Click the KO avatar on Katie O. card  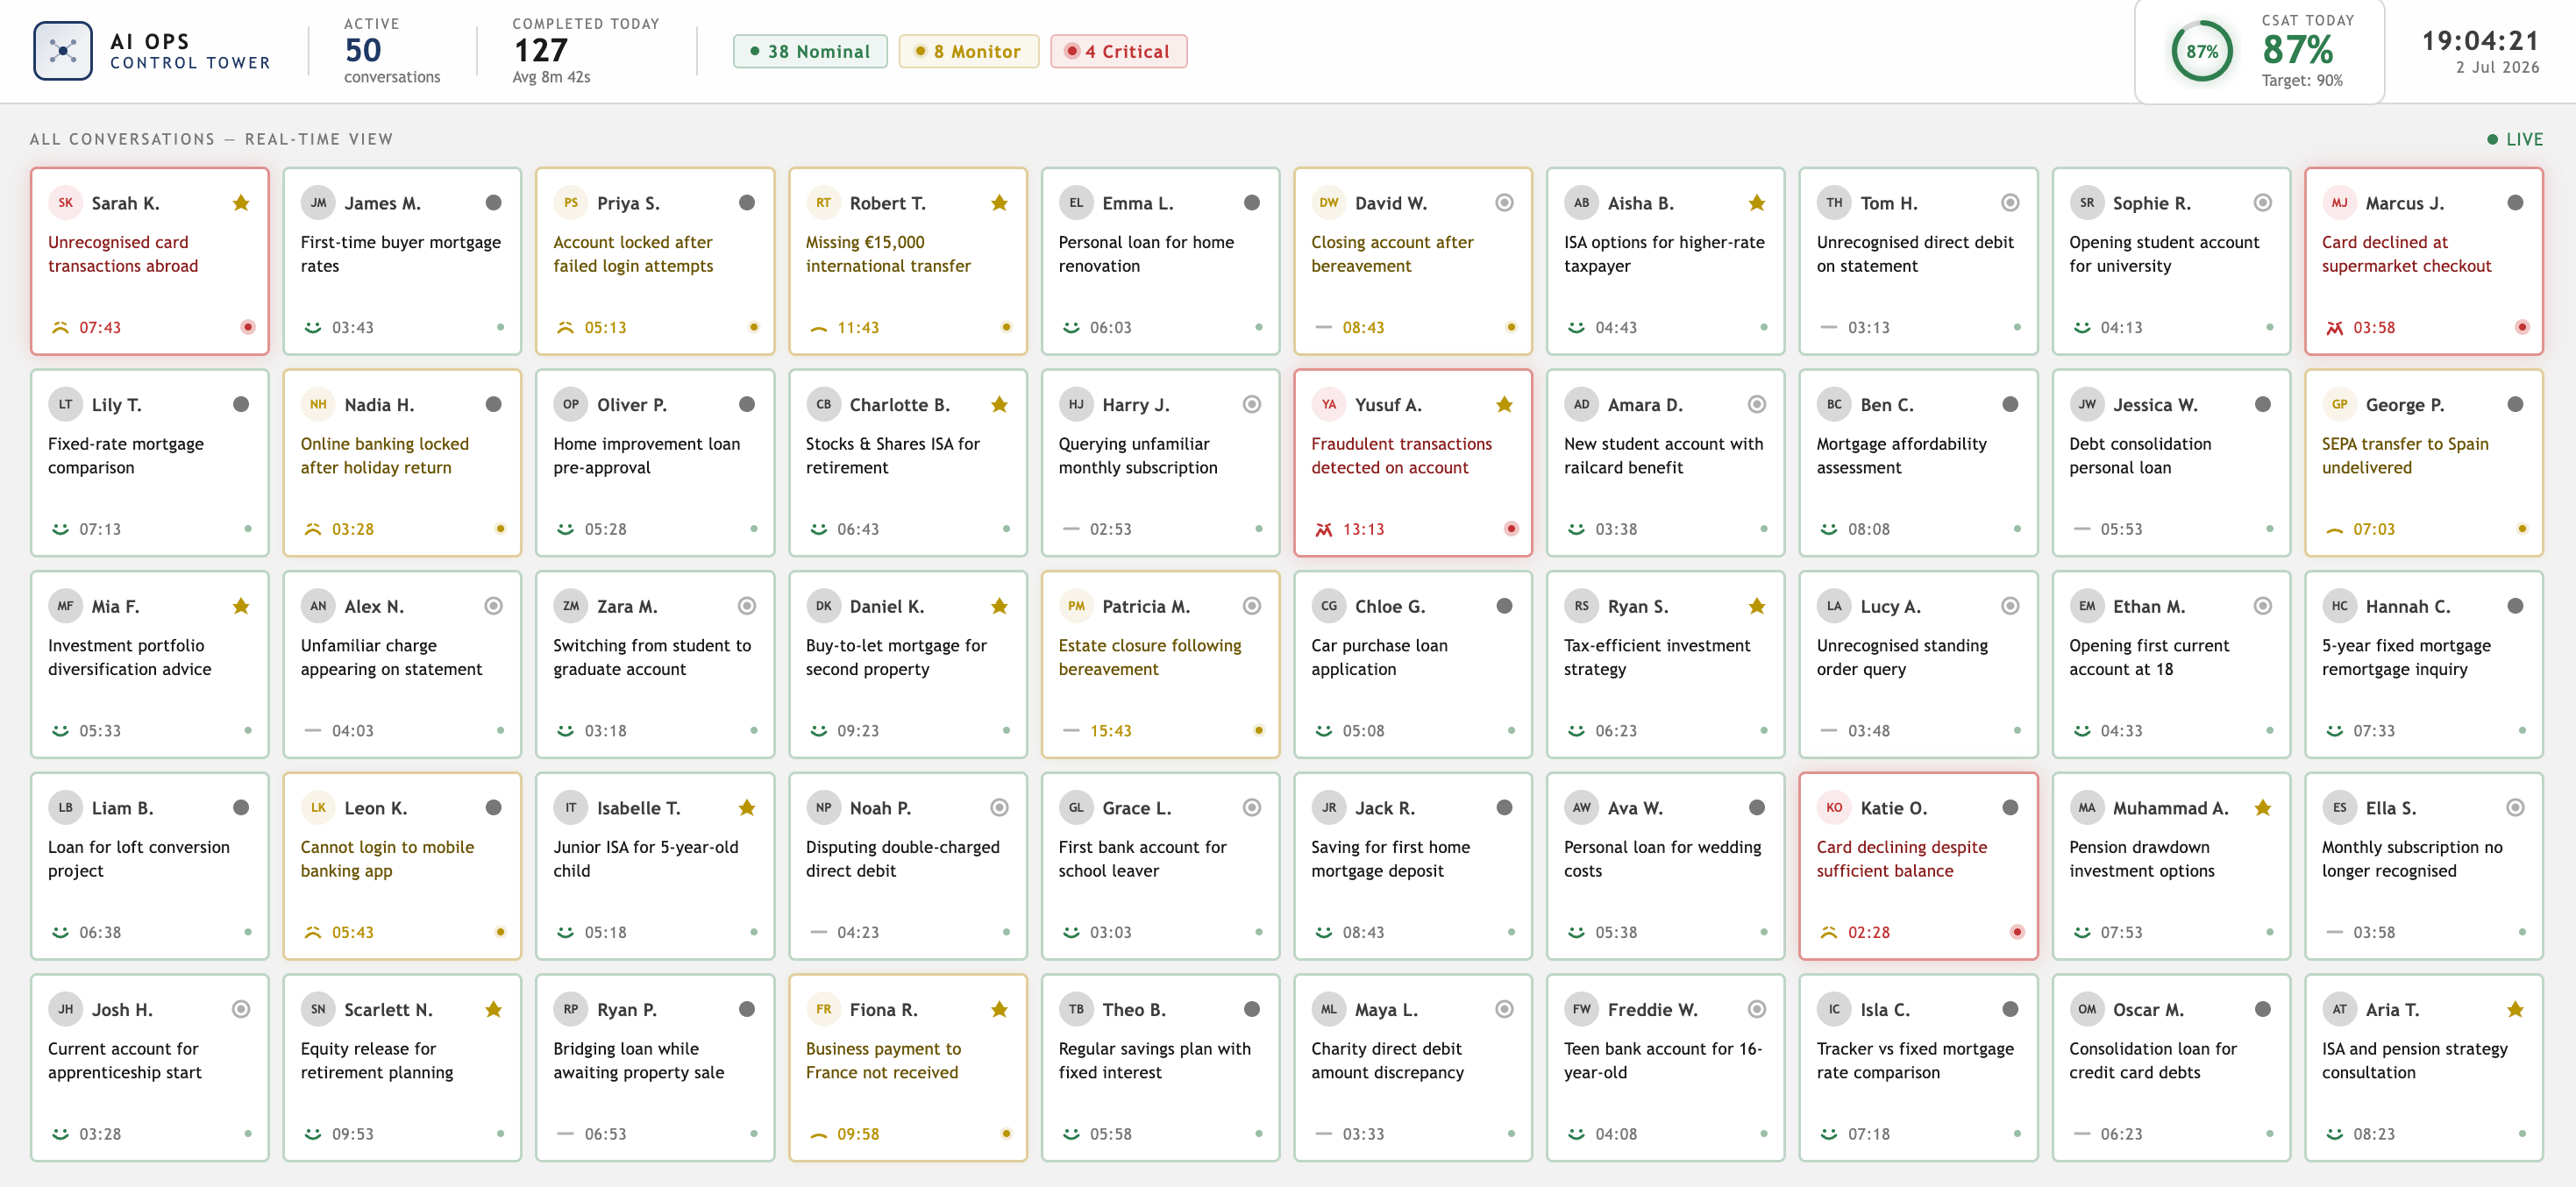click(x=1834, y=808)
